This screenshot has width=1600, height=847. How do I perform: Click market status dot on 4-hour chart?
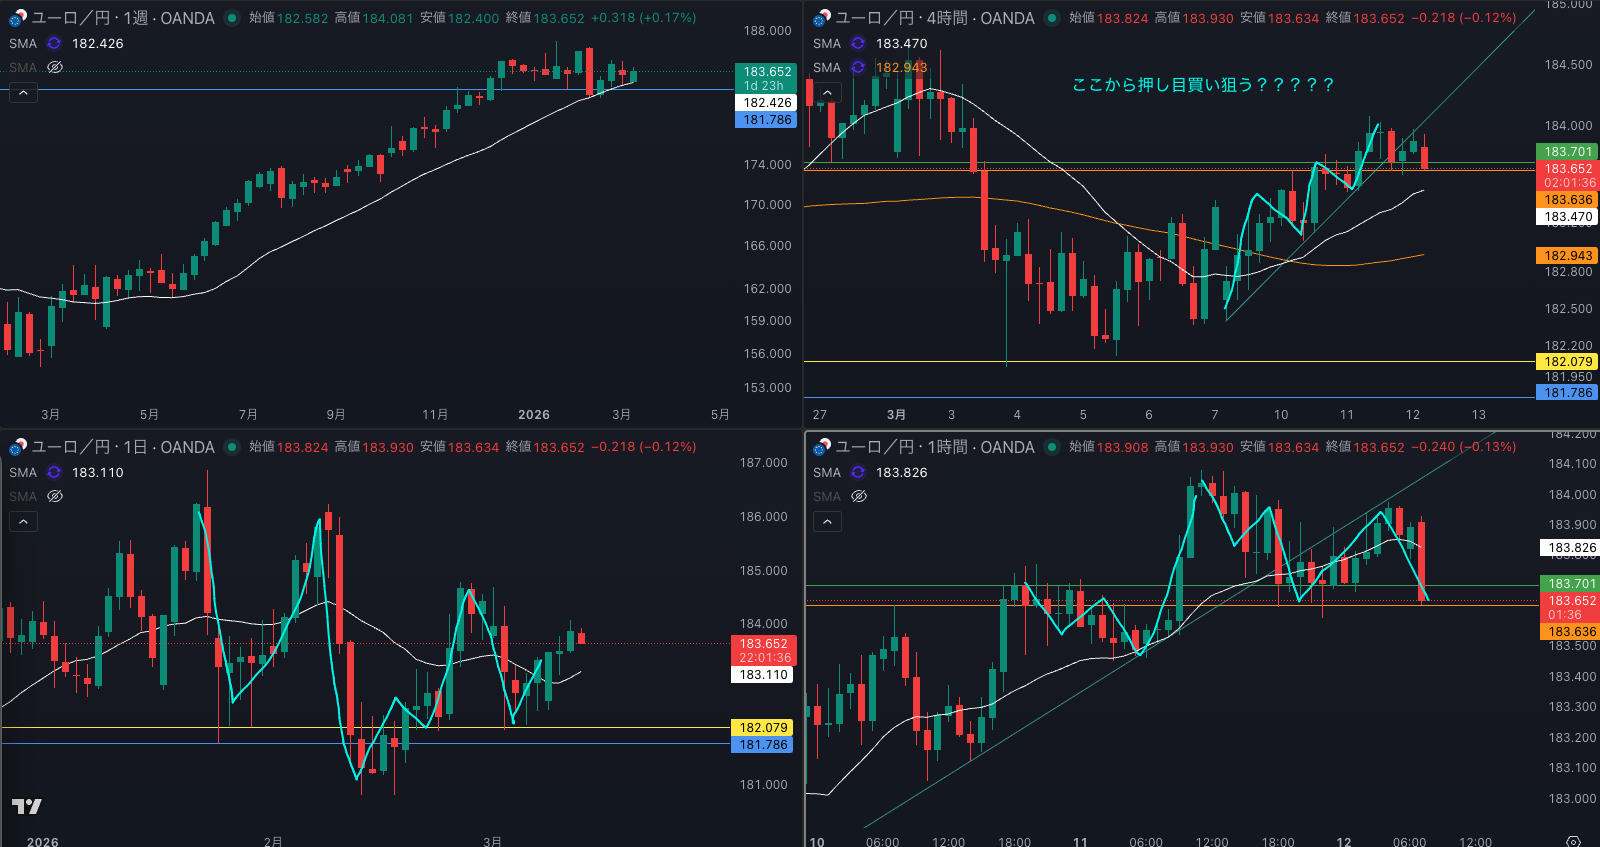(1052, 18)
